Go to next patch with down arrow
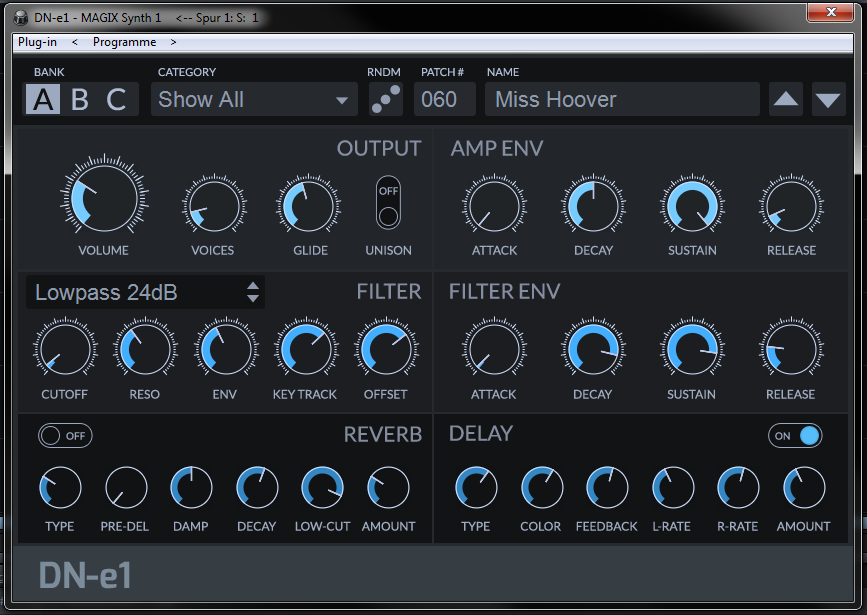Viewport: 867px width, 615px height. pos(828,100)
